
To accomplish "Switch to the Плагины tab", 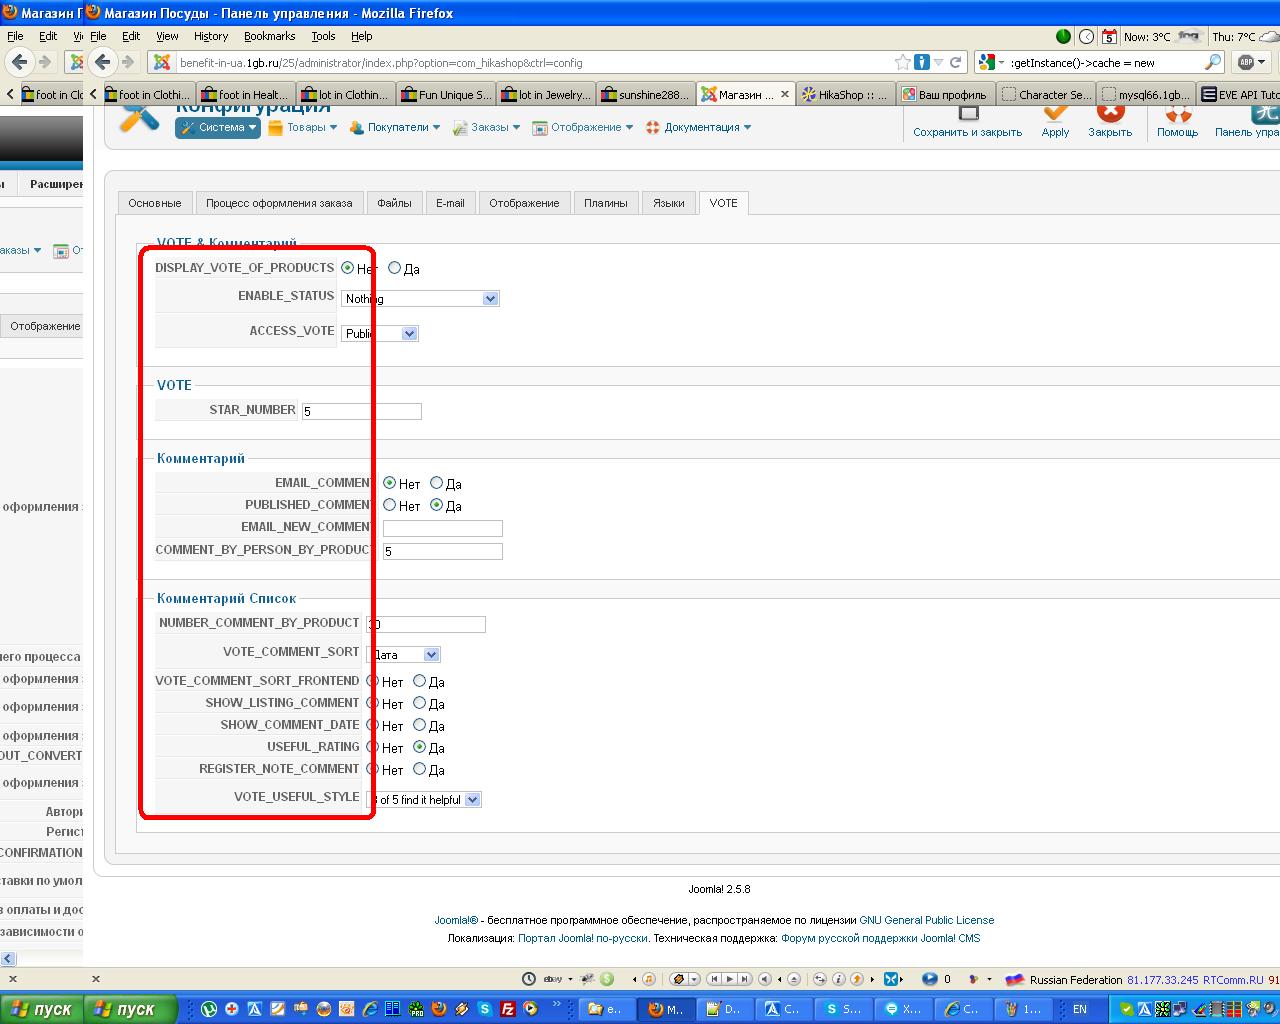I will [x=606, y=203].
